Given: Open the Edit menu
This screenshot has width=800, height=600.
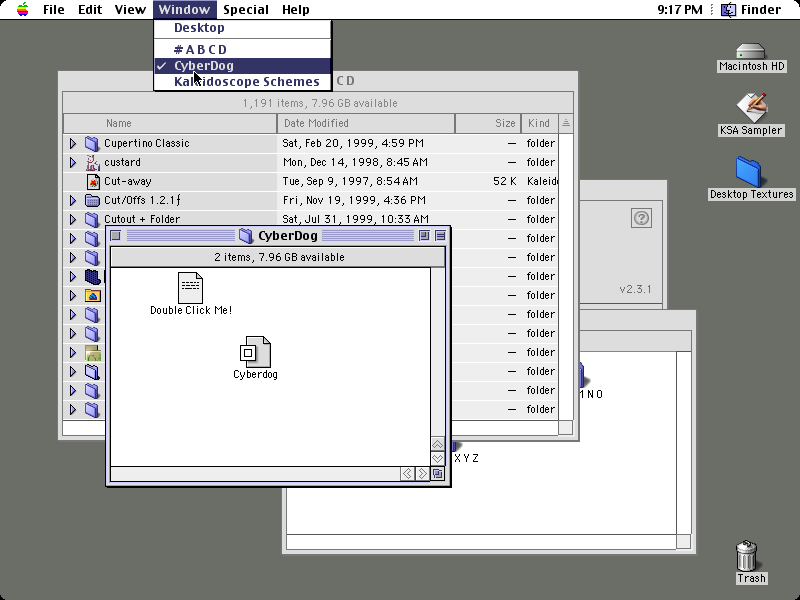Looking at the screenshot, I should pos(90,9).
